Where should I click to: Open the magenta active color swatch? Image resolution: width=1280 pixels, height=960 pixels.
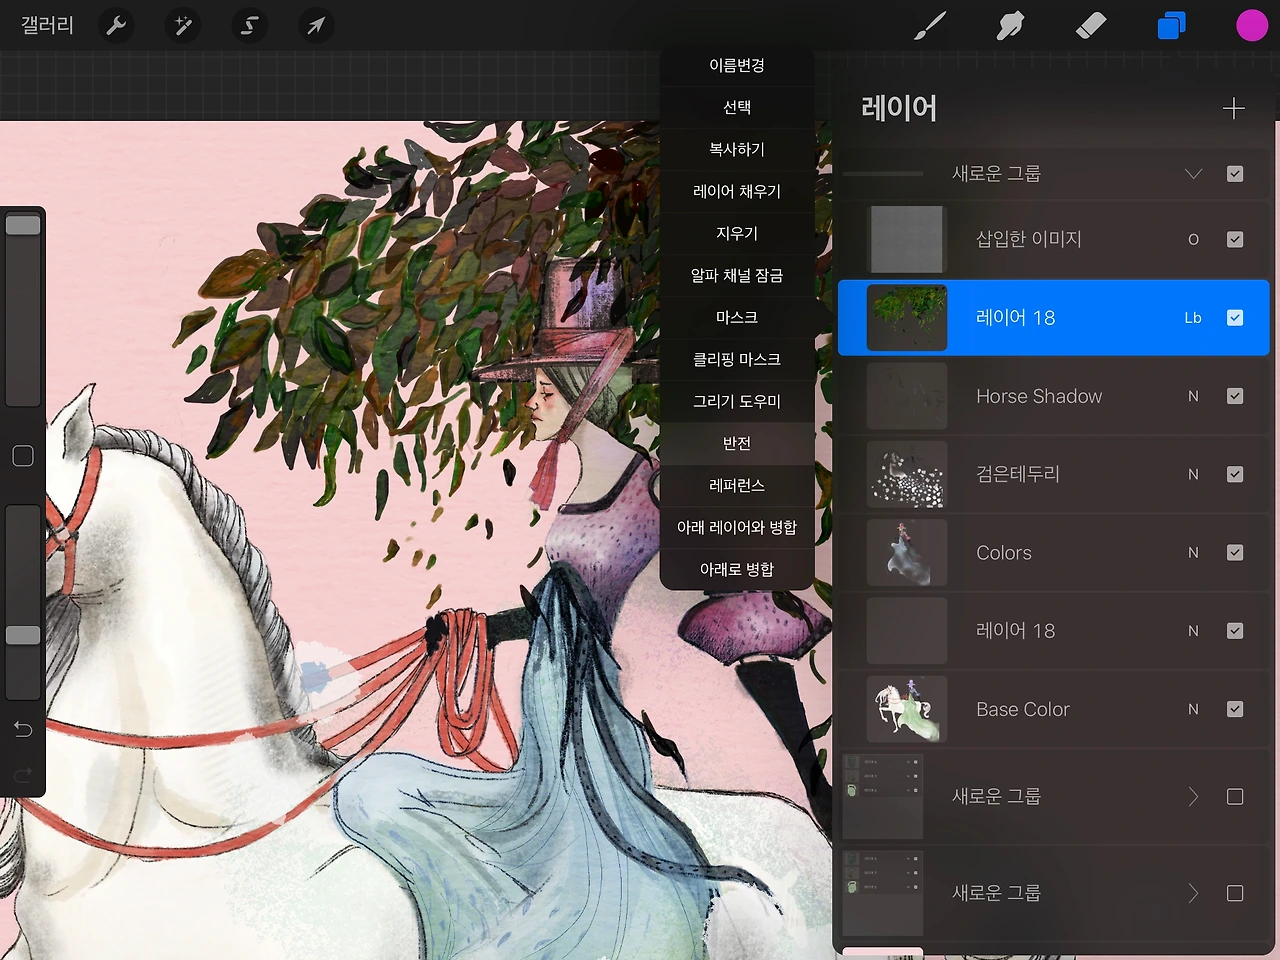pos(1251,26)
